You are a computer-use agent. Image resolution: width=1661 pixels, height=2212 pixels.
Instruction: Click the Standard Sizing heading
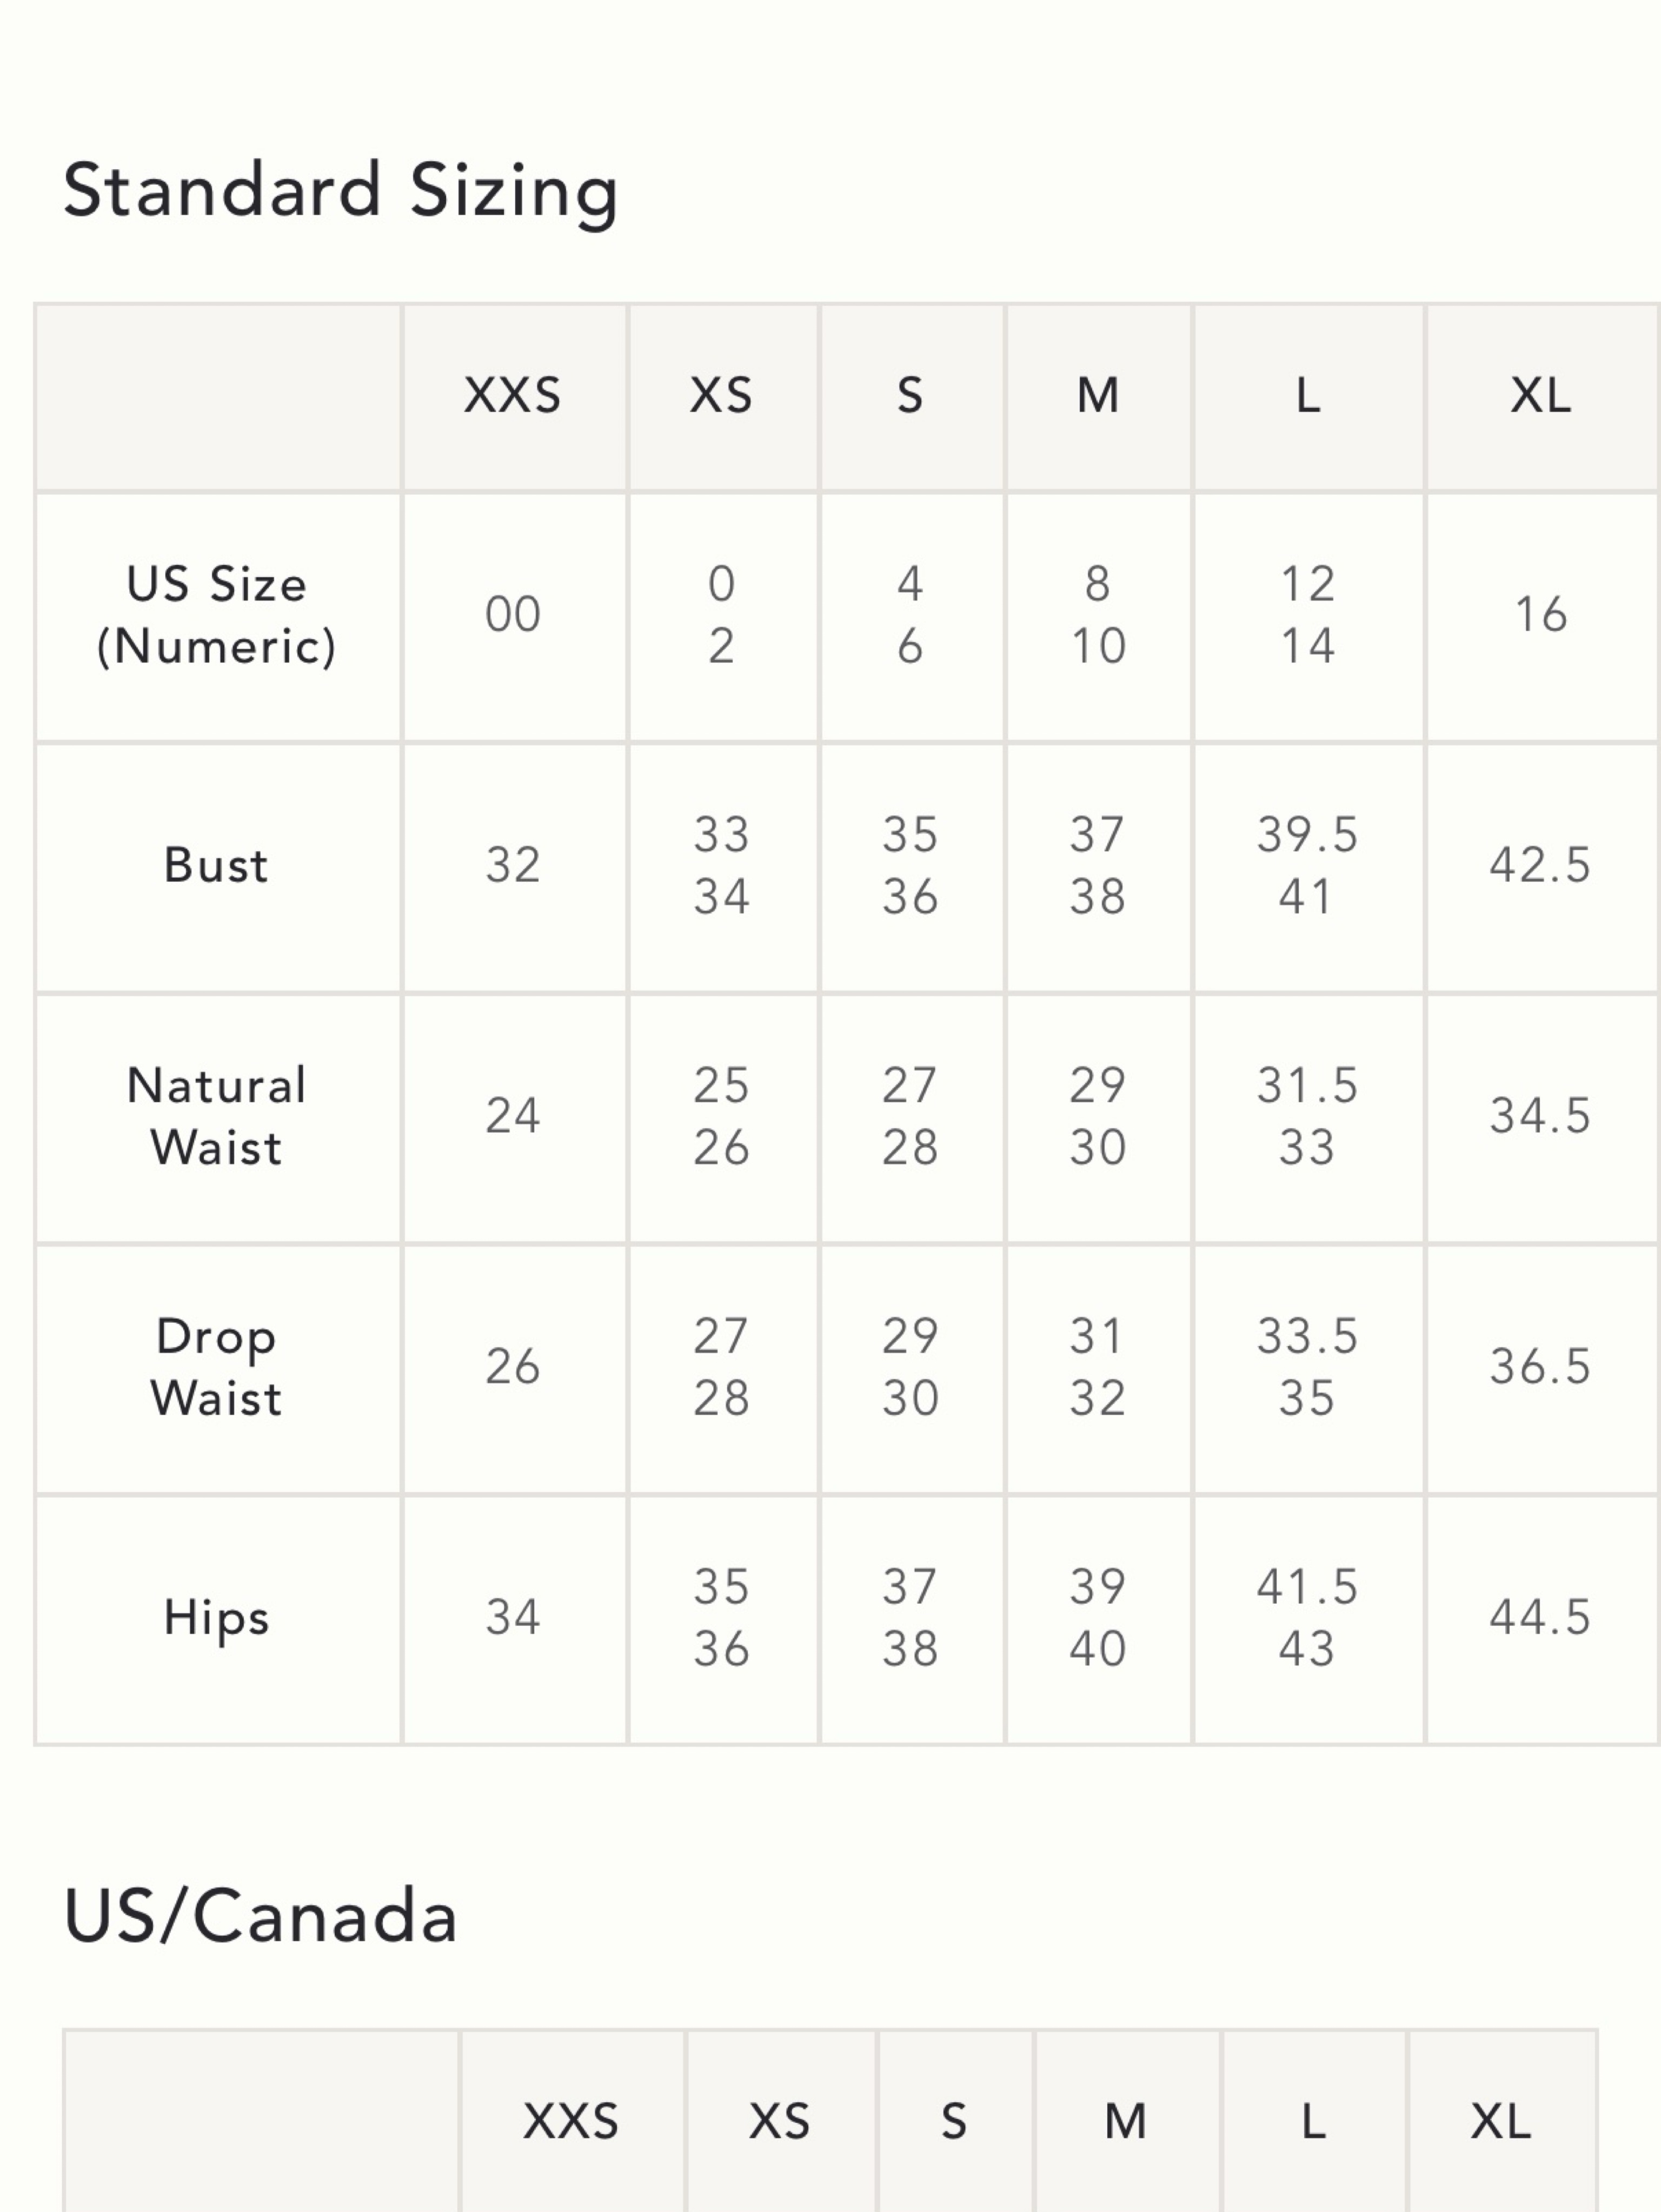(x=341, y=190)
